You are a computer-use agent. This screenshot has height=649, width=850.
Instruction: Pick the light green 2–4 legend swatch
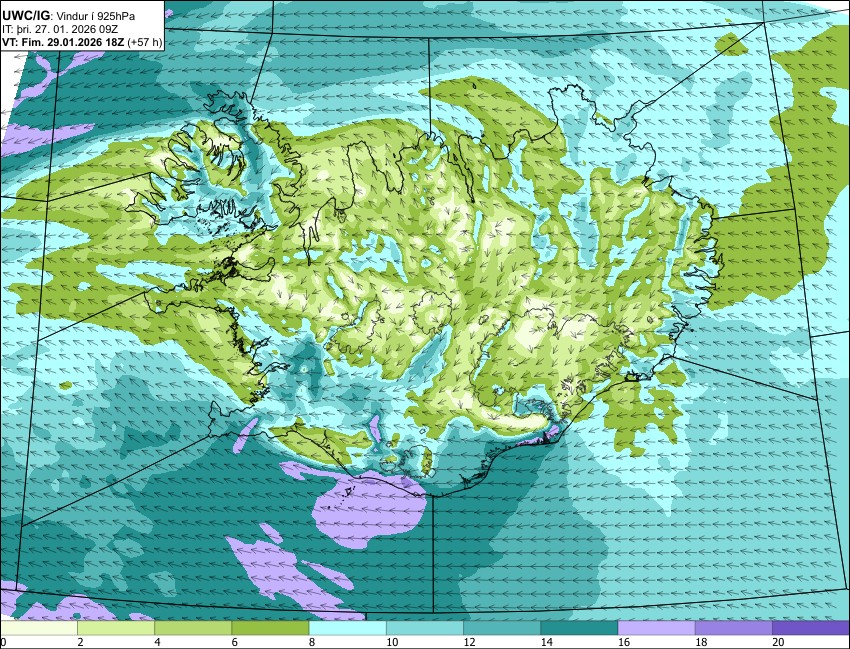point(116,628)
